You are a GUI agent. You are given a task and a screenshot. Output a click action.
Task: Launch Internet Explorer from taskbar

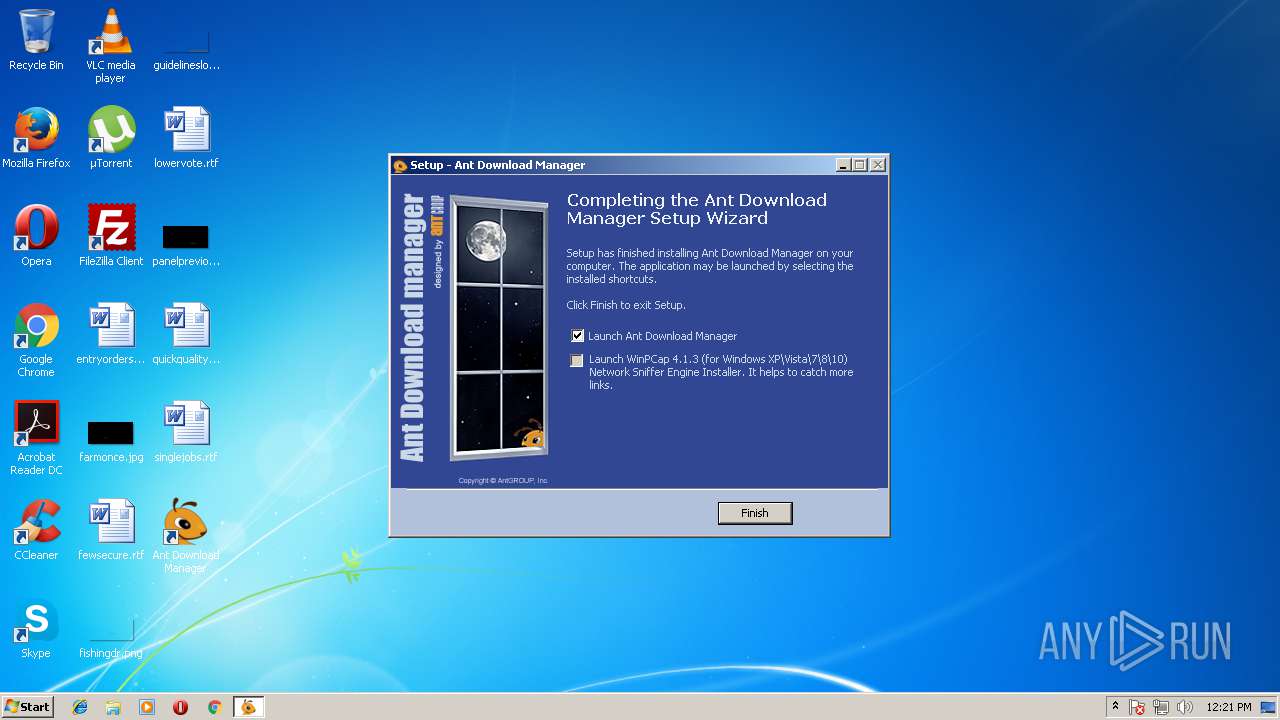pyautogui.click(x=80, y=707)
